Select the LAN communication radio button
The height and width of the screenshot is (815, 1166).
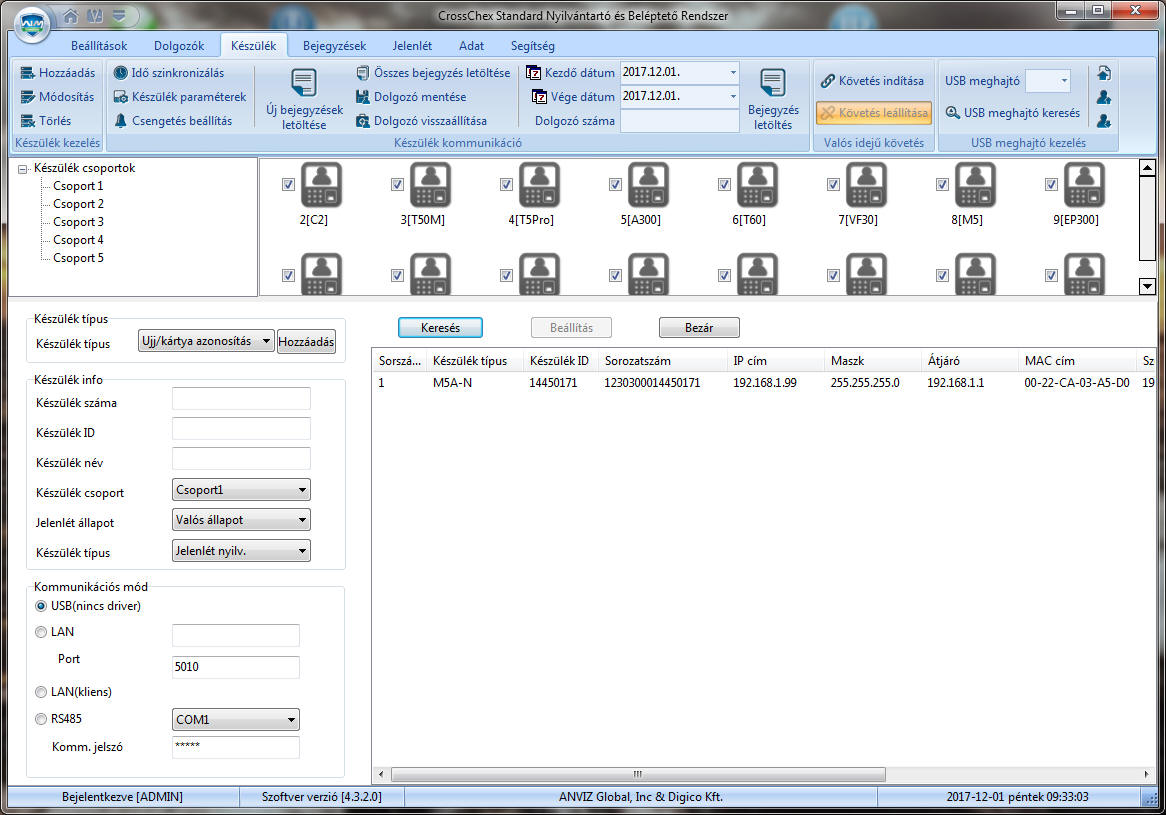(41, 632)
